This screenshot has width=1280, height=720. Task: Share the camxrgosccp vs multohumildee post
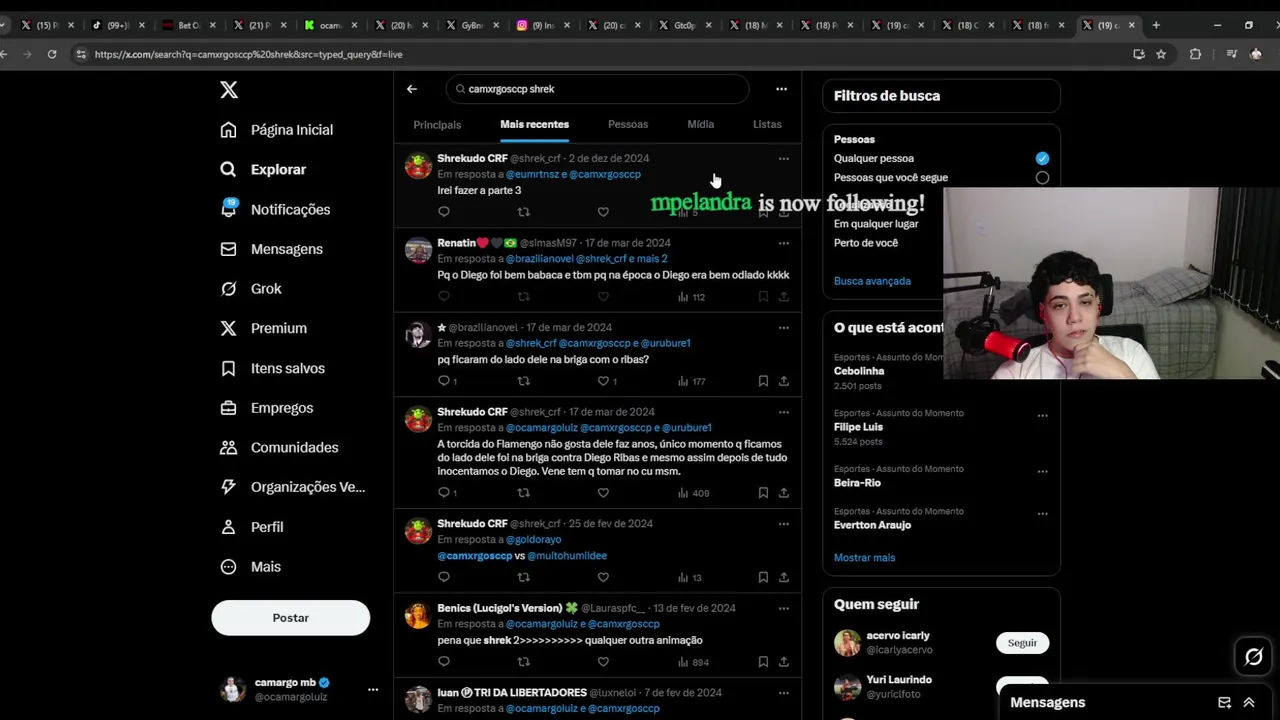pos(784,577)
